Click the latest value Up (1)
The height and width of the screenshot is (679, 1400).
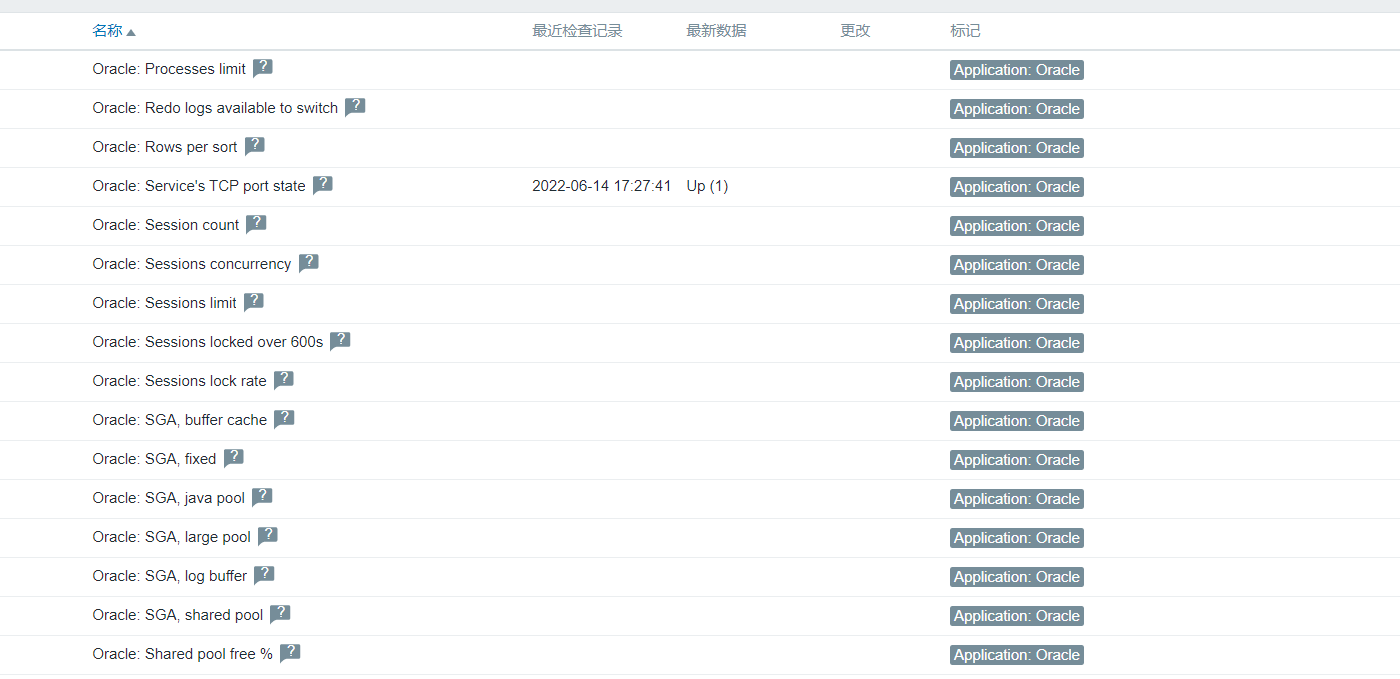tap(707, 186)
